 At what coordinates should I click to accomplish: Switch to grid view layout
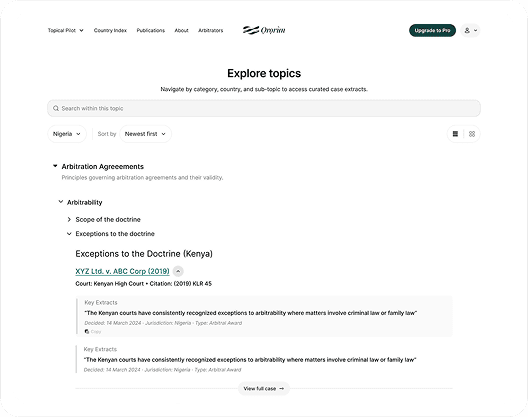click(472, 134)
